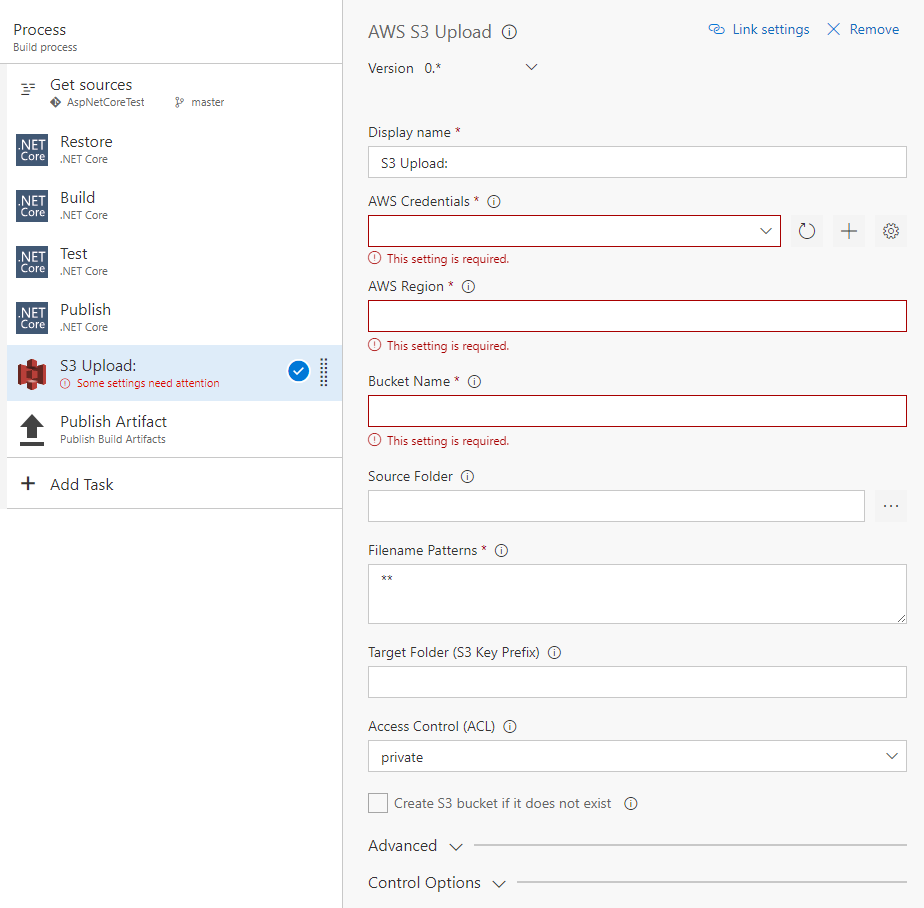Expand the Control Options section
924x908 pixels.
[x=437, y=883]
